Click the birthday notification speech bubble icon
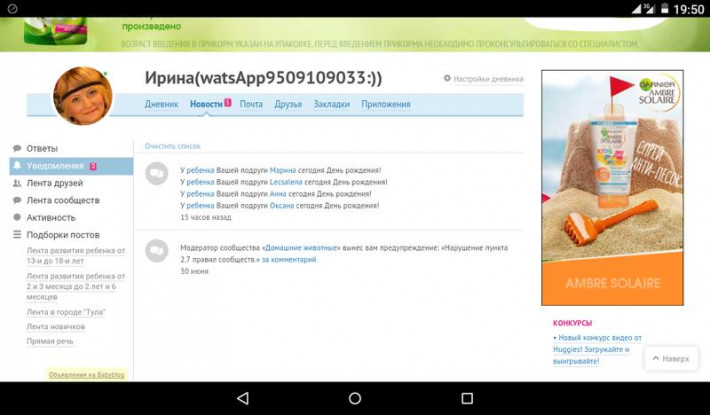Image resolution: width=710 pixels, height=415 pixels. (x=156, y=174)
